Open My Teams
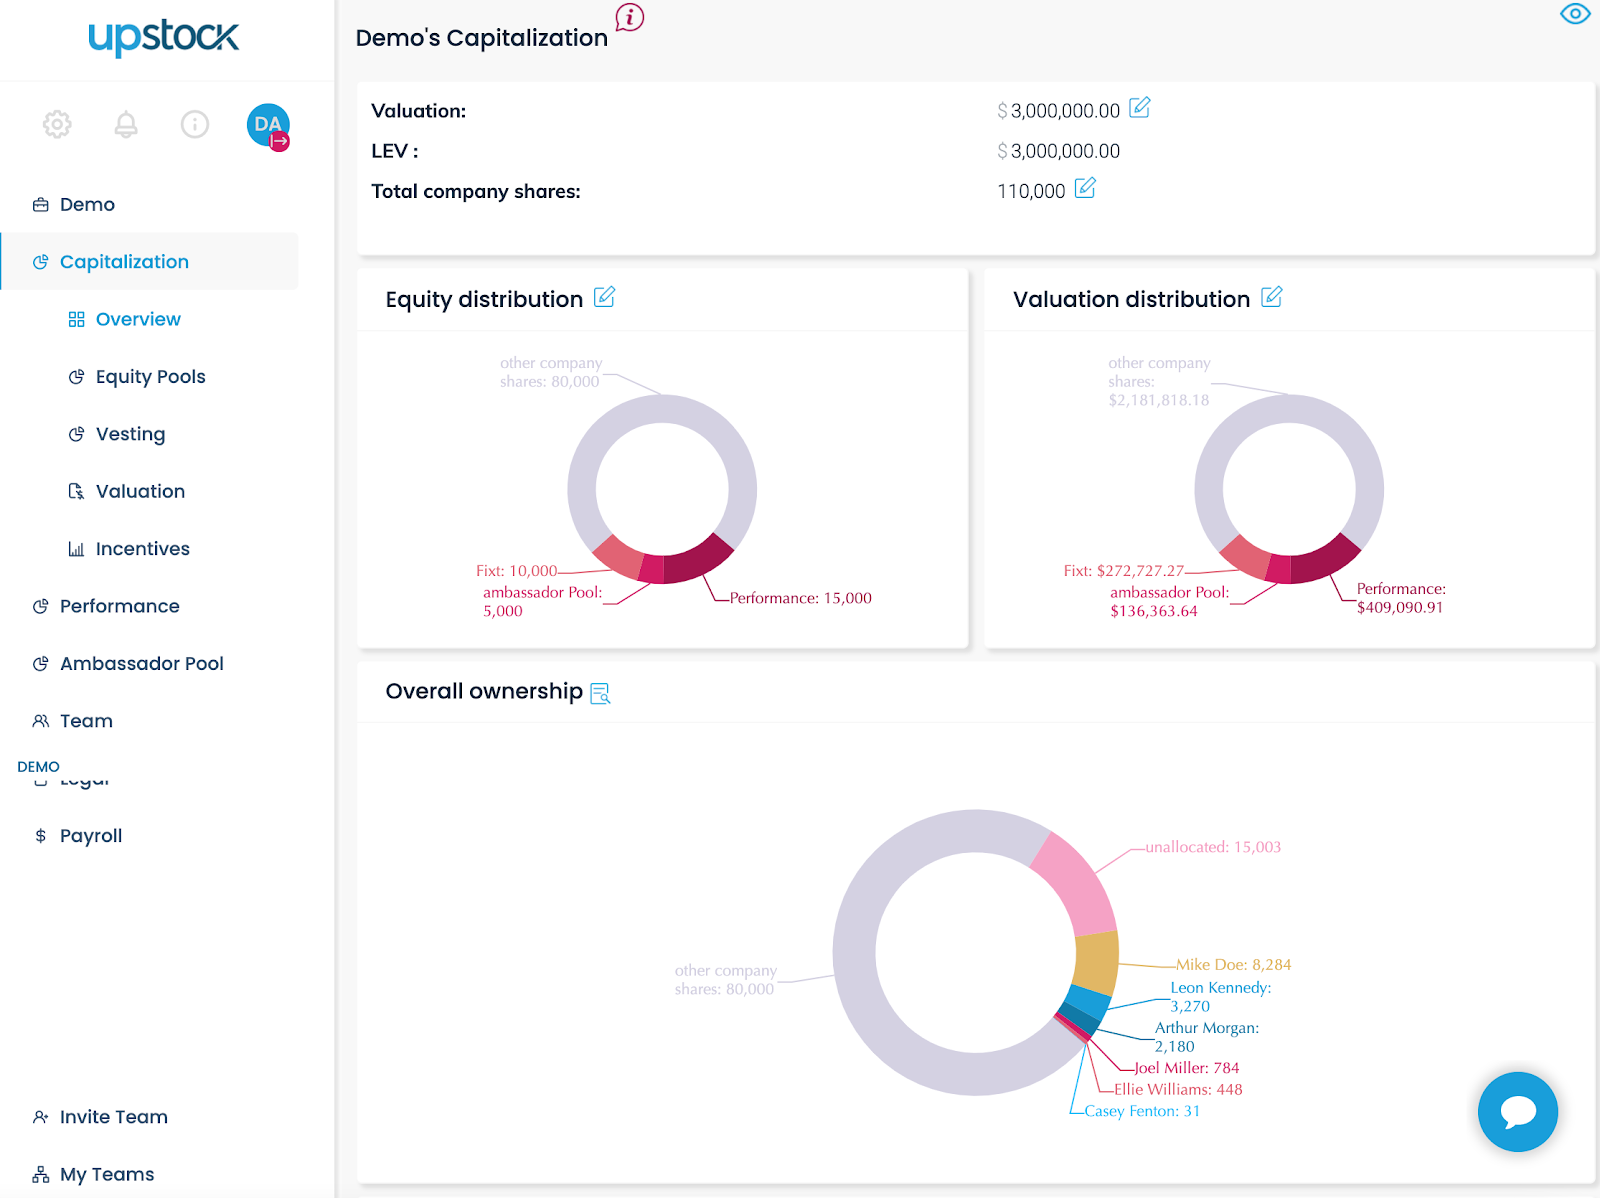The width and height of the screenshot is (1600, 1198). 106,1174
